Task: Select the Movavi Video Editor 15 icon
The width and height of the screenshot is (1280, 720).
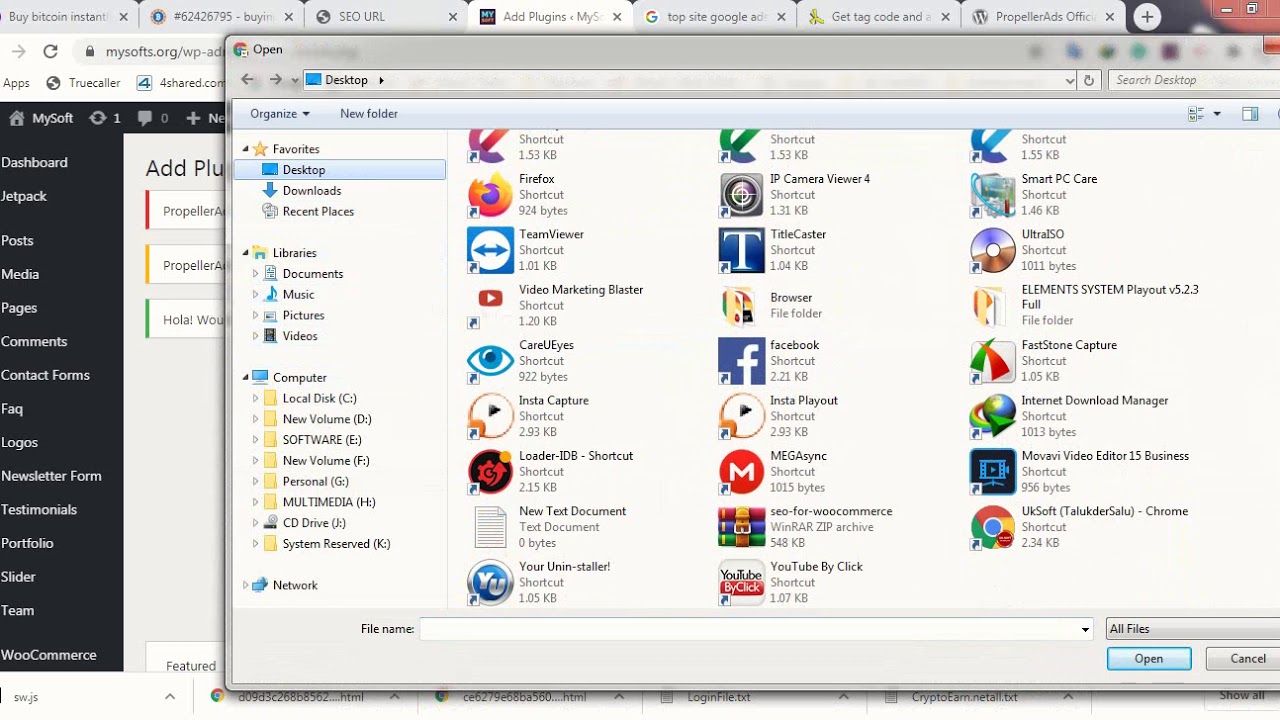Action: click(993, 471)
